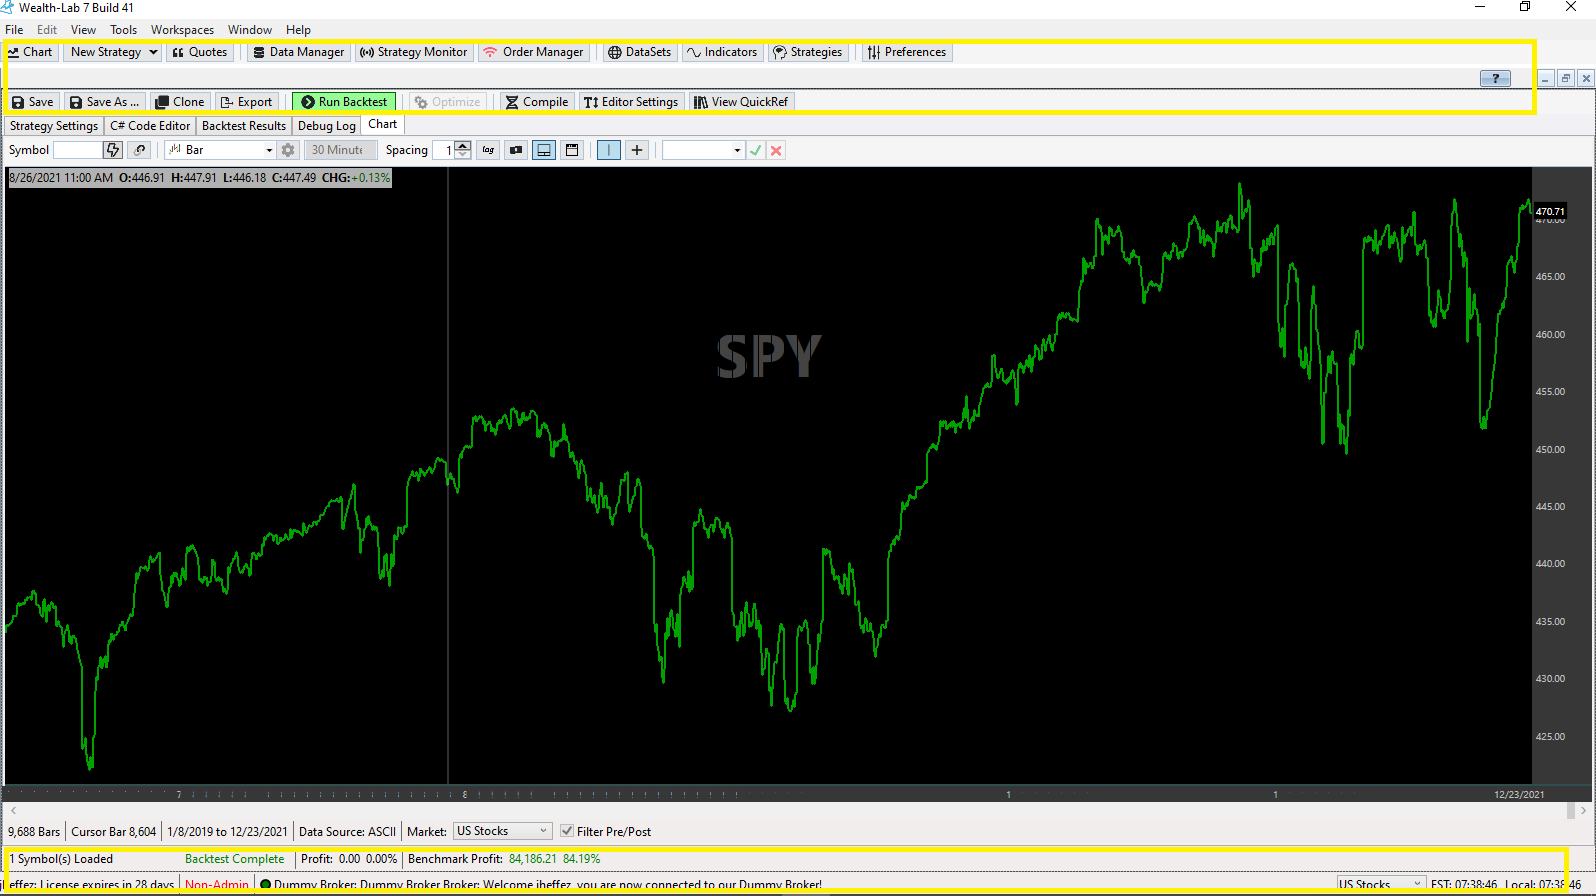
Task: Select the Chart tab in strategy window
Action: [x=383, y=125]
